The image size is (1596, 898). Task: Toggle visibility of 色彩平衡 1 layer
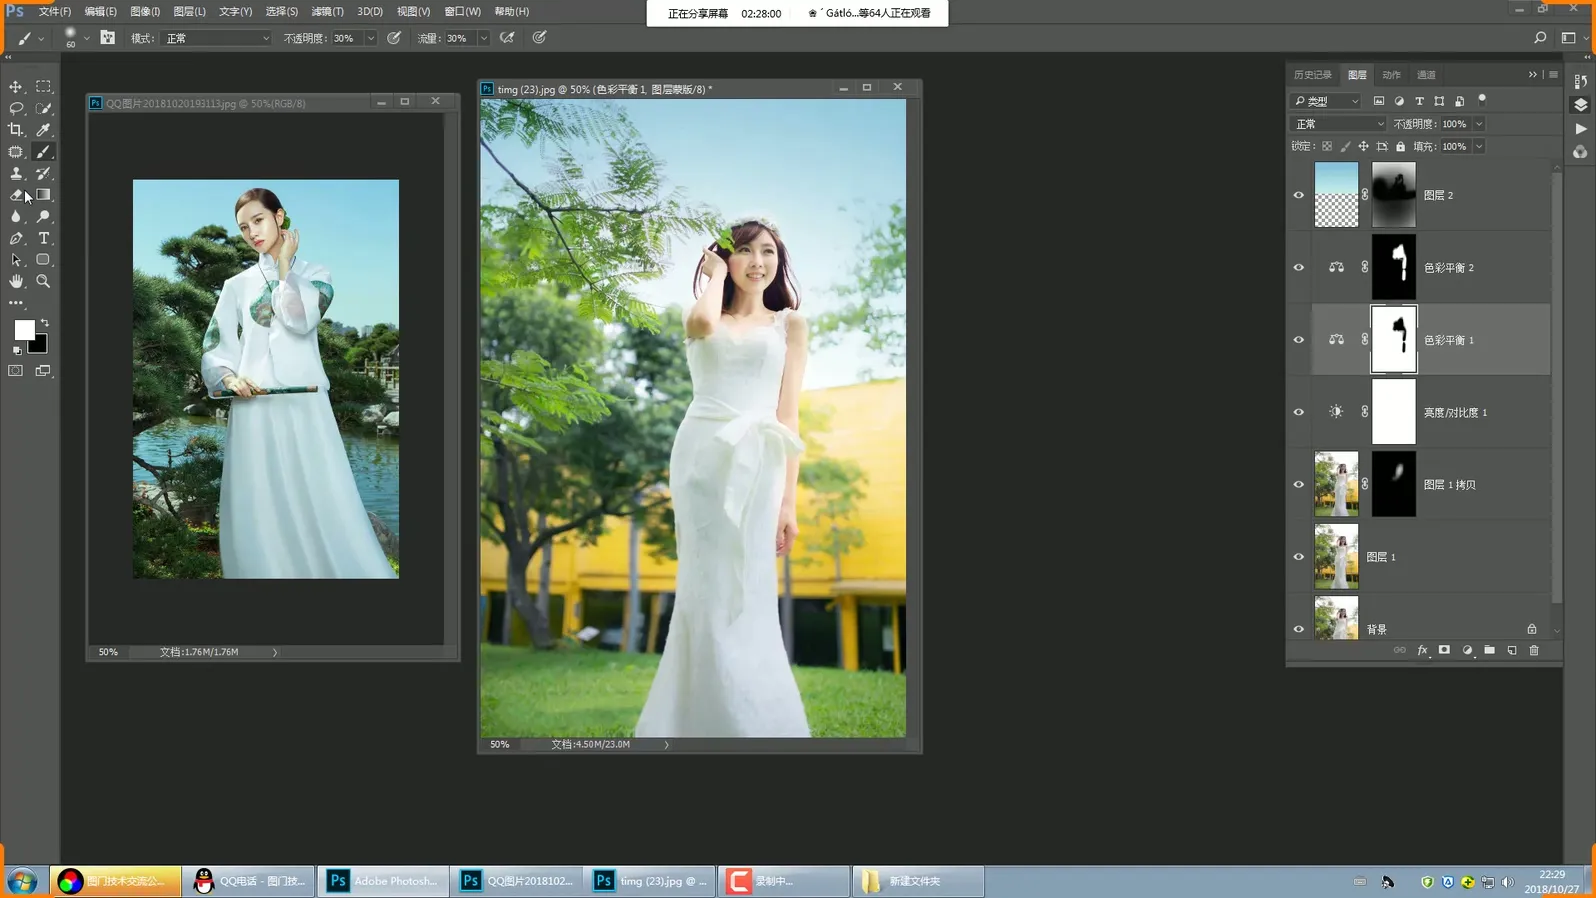[1299, 340]
